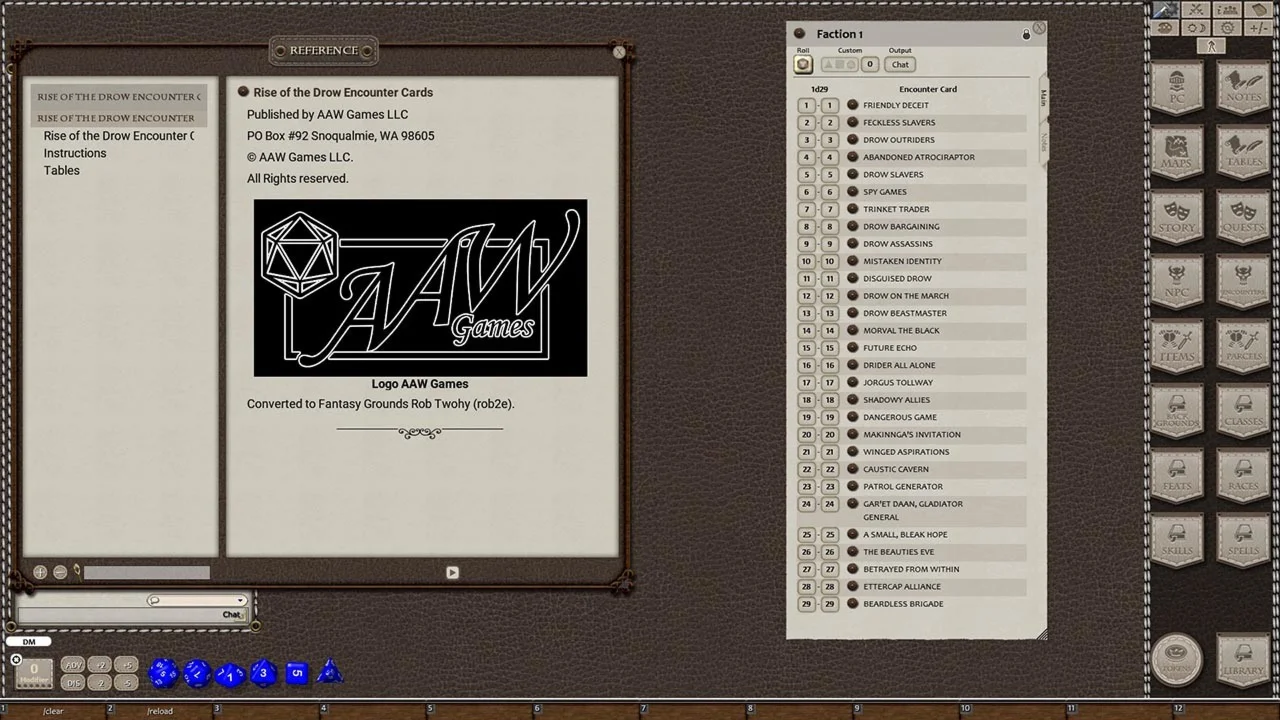Click the Chat output button in Faction 1
The width and height of the screenshot is (1280, 720).
point(900,65)
